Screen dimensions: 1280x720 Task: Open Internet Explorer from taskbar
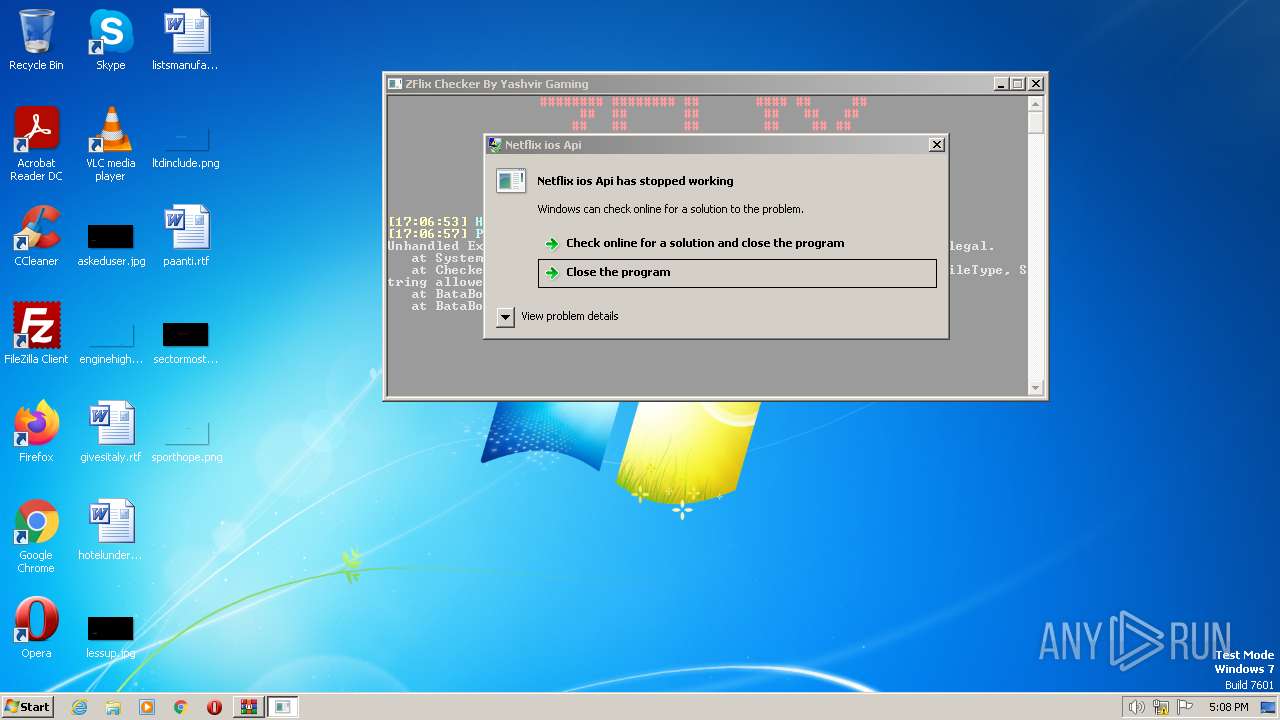point(80,707)
